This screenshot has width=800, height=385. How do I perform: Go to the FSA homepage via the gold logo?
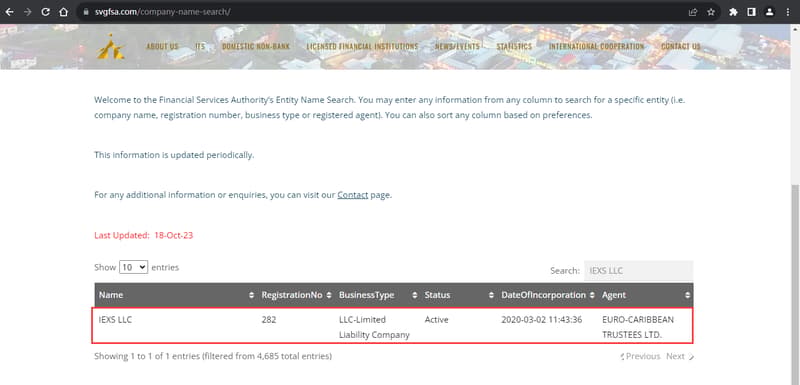111,46
